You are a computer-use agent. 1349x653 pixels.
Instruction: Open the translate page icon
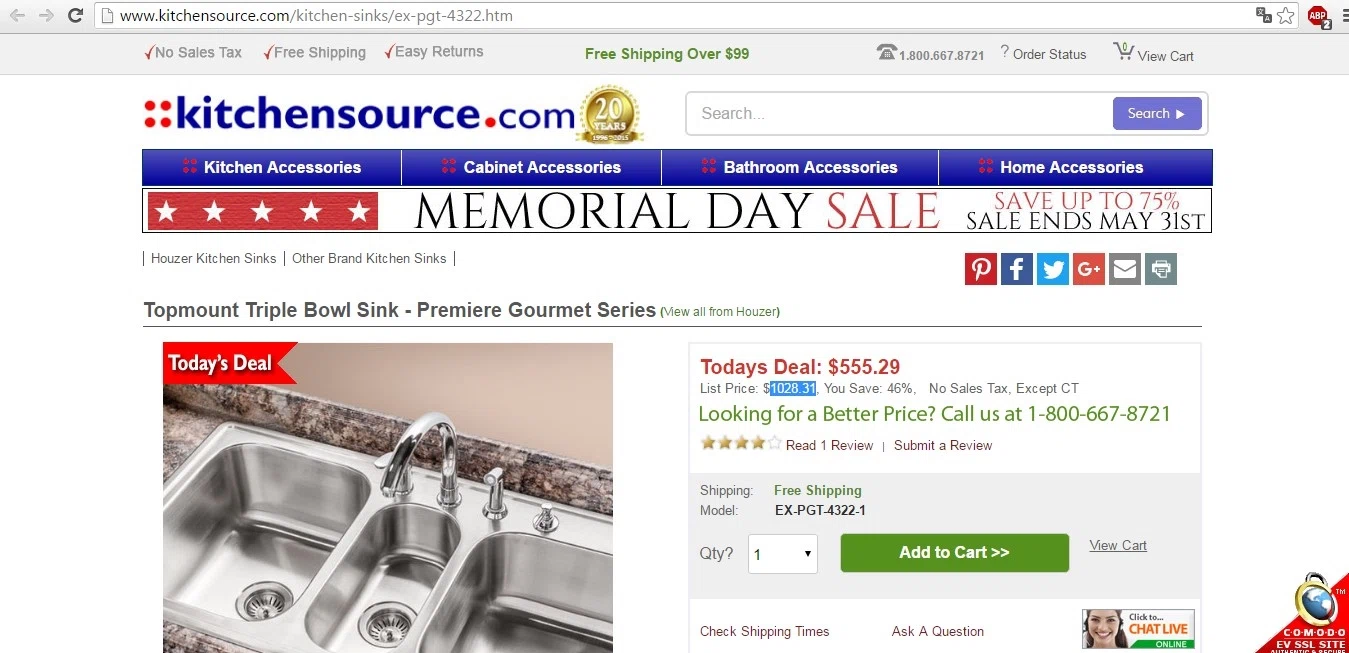click(1264, 15)
